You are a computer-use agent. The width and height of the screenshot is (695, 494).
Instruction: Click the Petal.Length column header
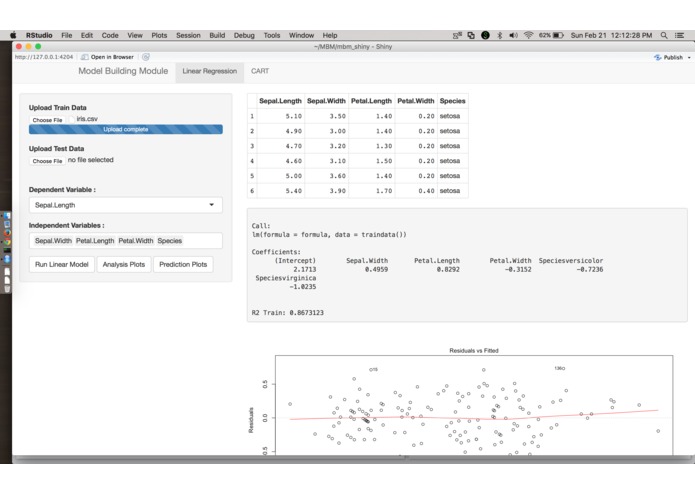tap(371, 101)
